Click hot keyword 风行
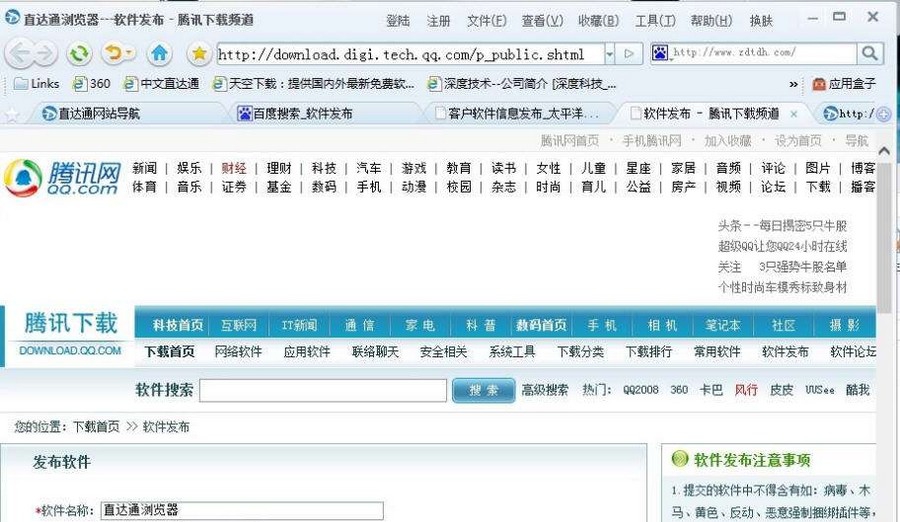Viewport: 900px width, 522px height. (x=746, y=390)
